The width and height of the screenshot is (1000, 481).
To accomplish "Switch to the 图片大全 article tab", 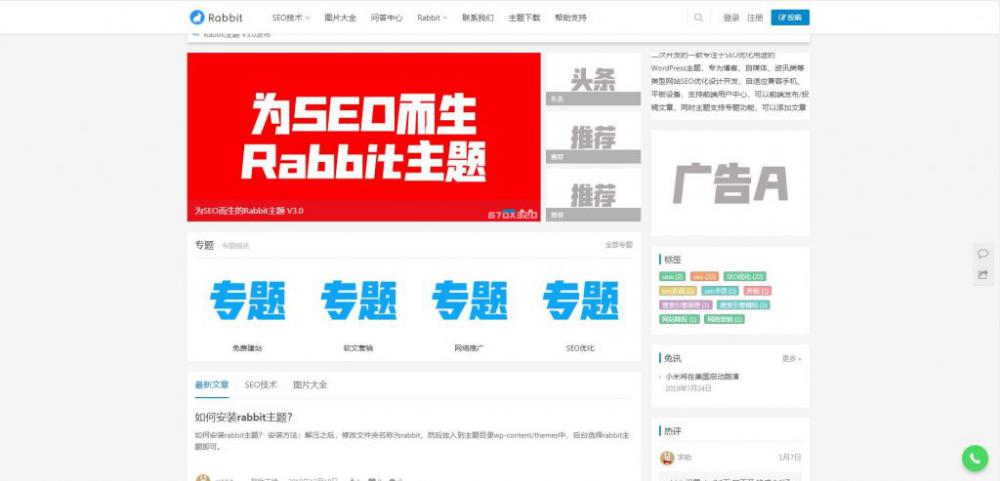I will tap(310, 385).
